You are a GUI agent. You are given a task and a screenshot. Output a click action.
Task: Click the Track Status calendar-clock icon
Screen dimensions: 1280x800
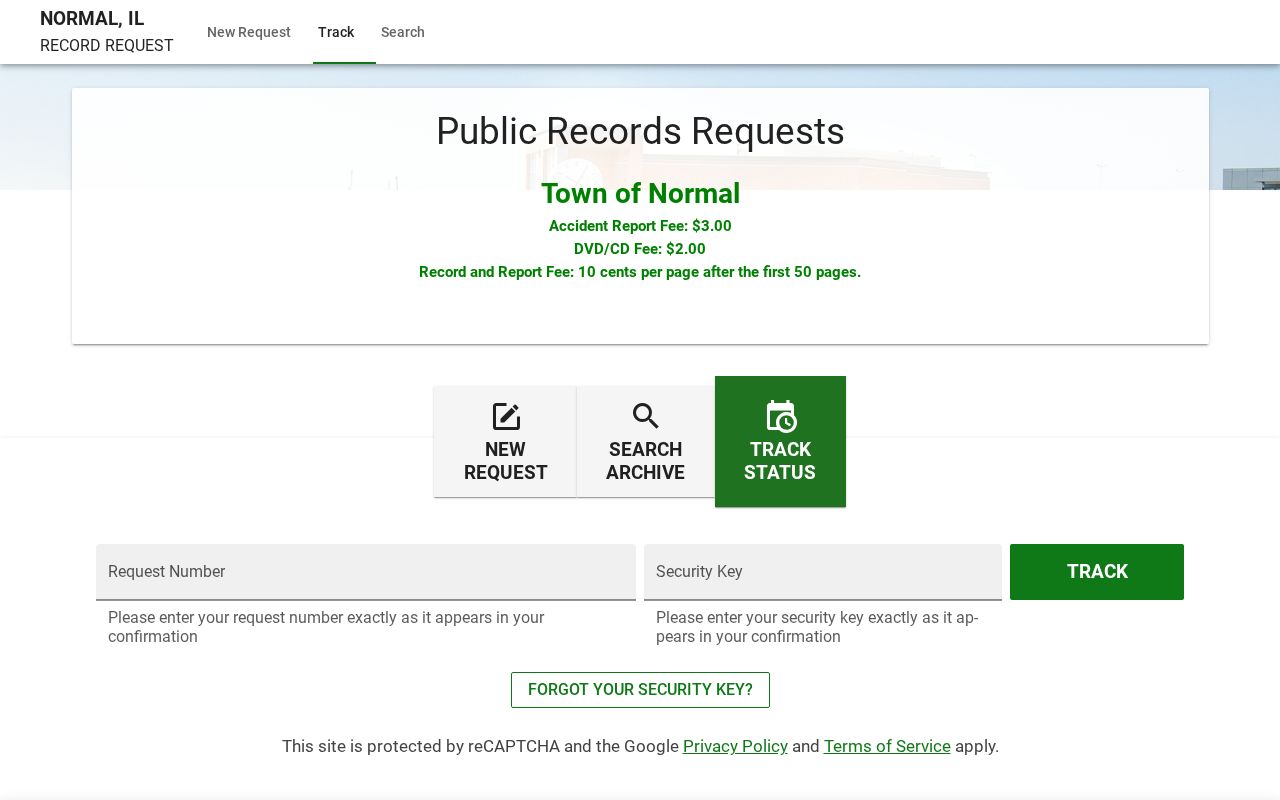click(780, 416)
